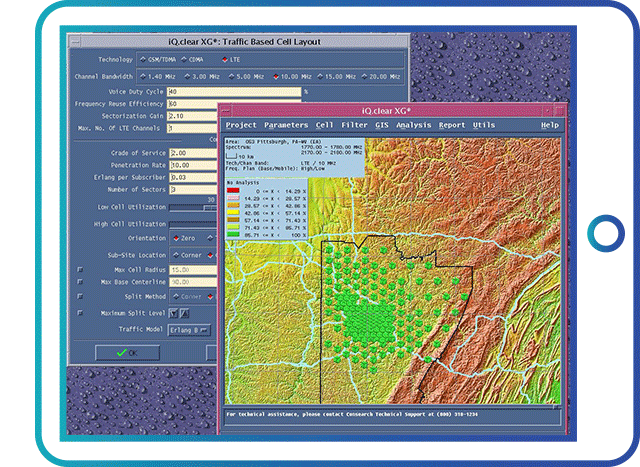
Task: Click the orange legend swatch 28.57 to 42.86
Action: pyautogui.click(x=233, y=205)
